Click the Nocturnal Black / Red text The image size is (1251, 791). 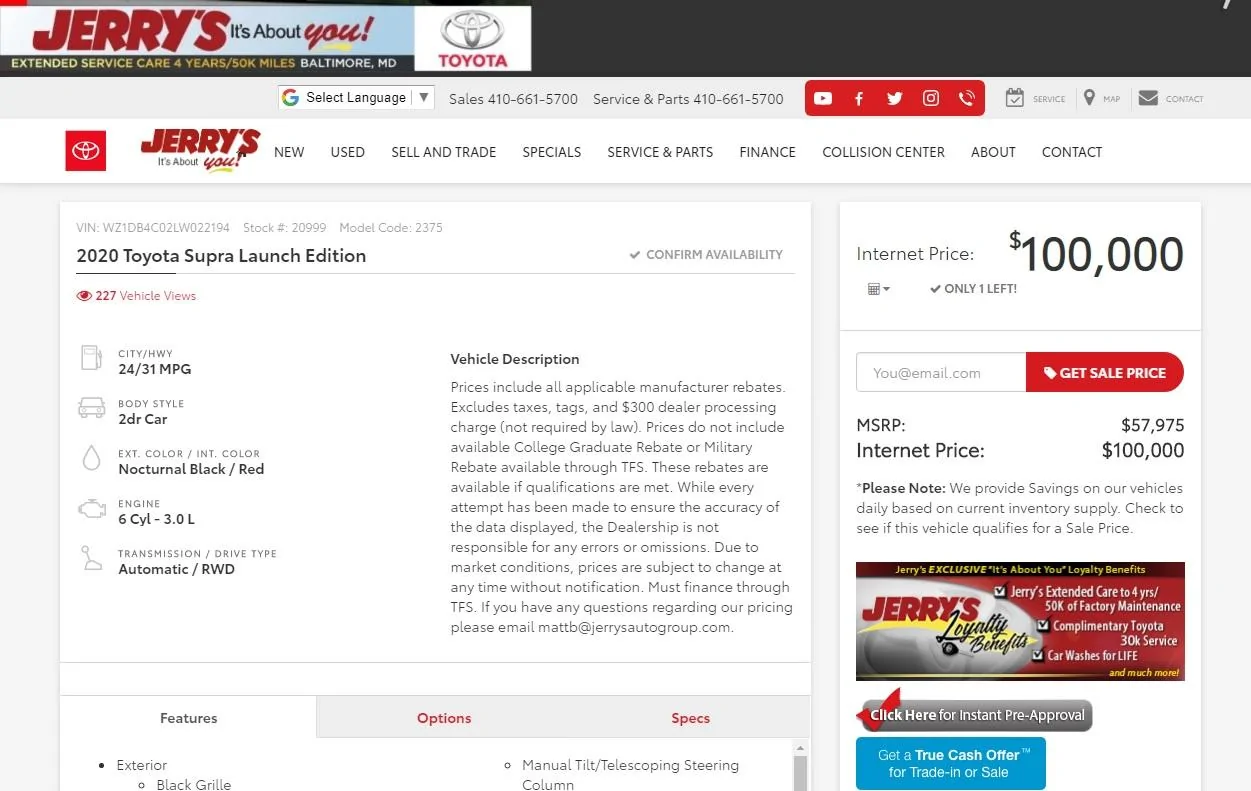coord(191,469)
